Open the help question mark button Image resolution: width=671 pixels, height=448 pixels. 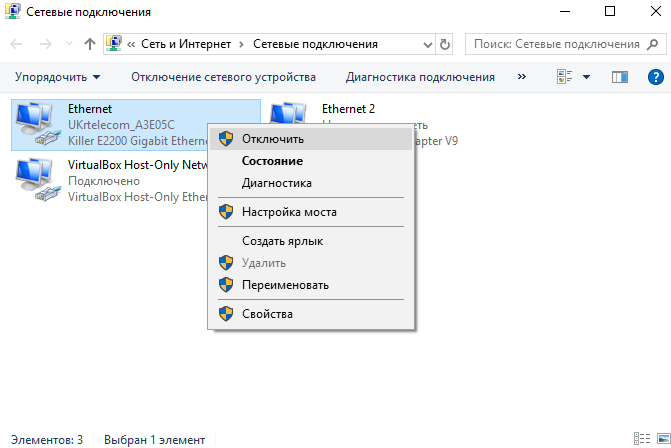[656, 77]
